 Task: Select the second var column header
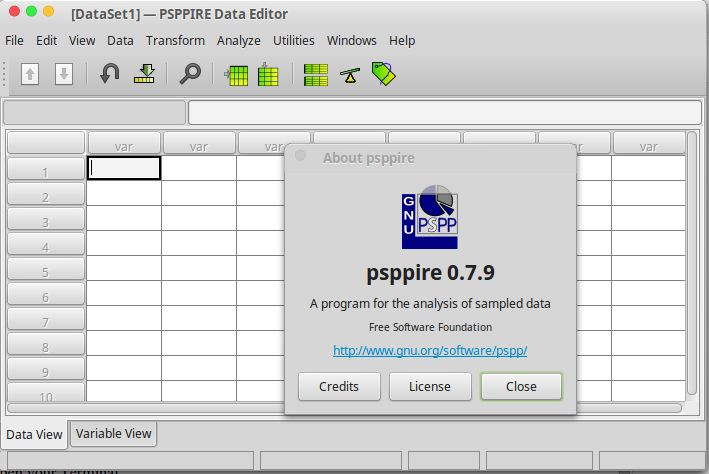point(199,143)
